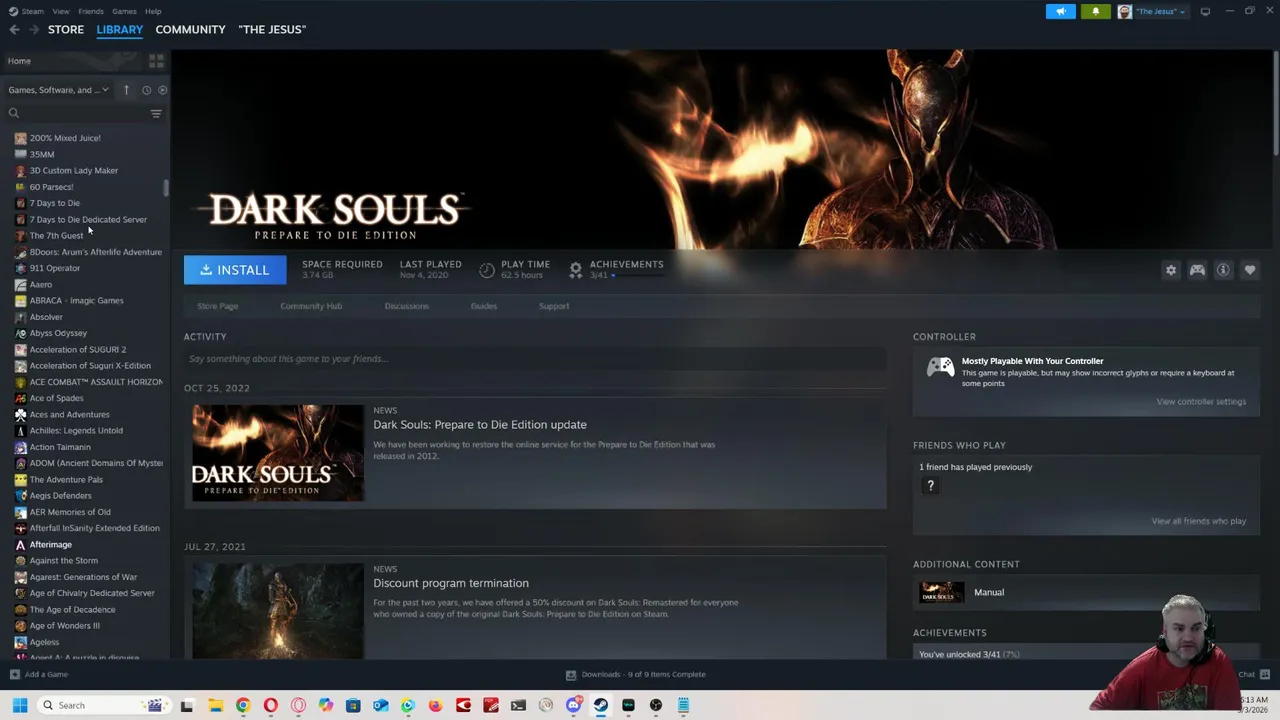Click the play time clock icon
1280x720 pixels.
pyautogui.click(x=487, y=270)
